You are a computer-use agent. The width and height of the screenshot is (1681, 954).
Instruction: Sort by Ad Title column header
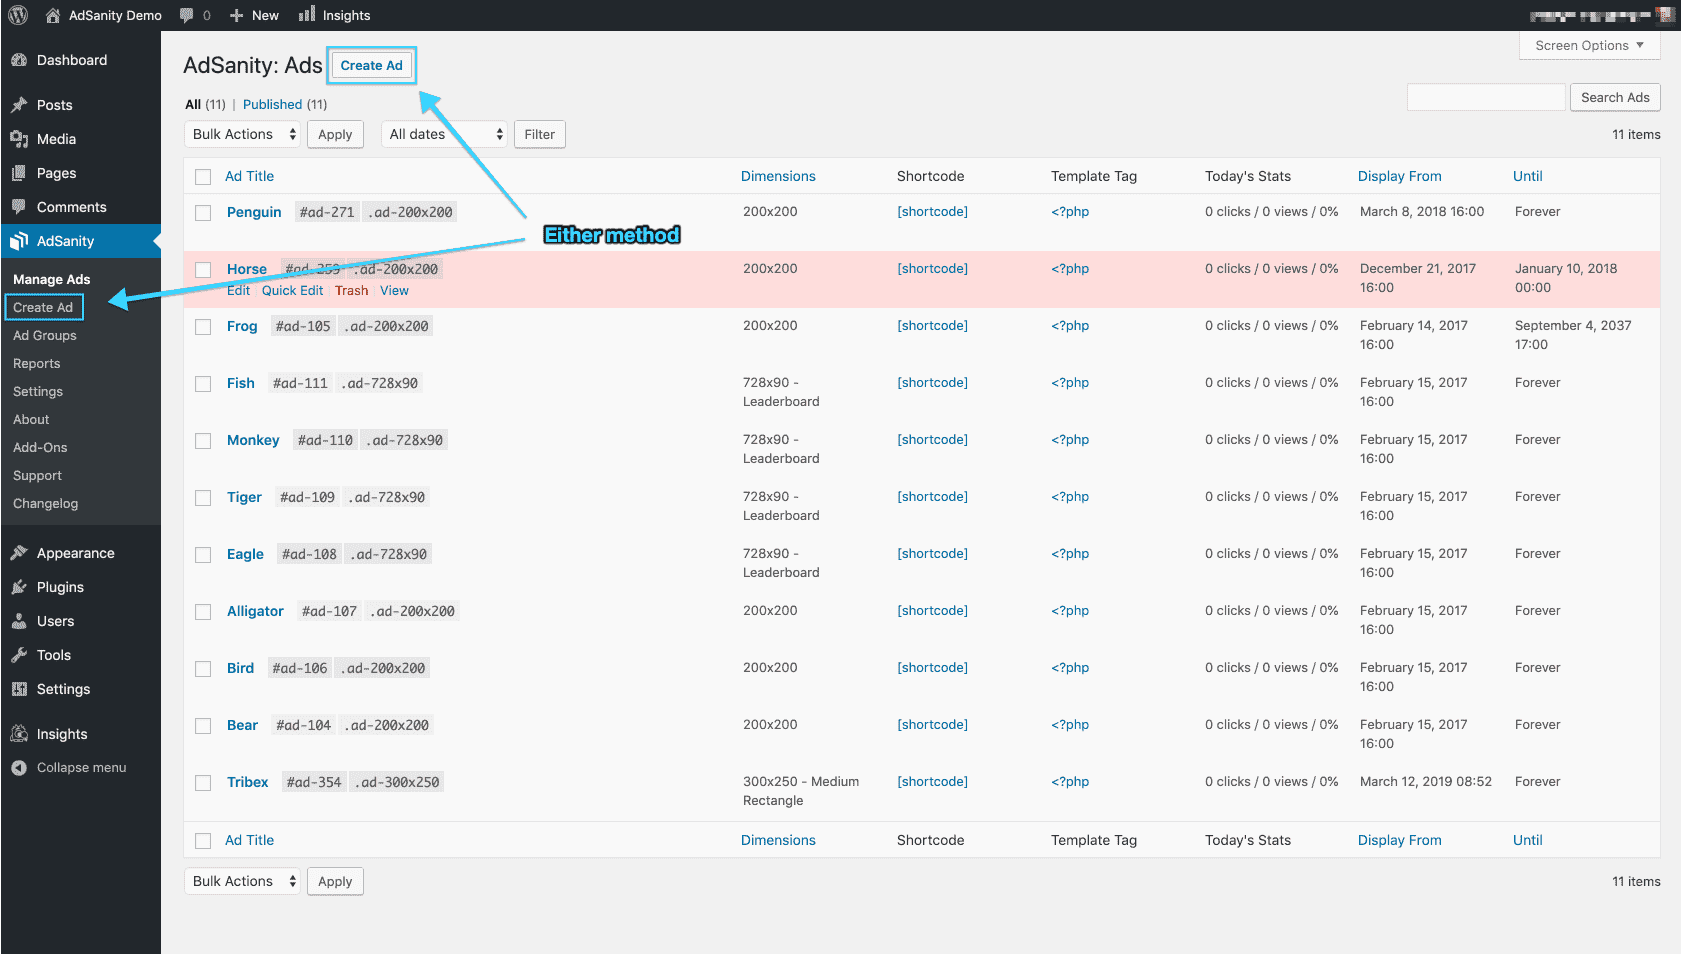[249, 176]
